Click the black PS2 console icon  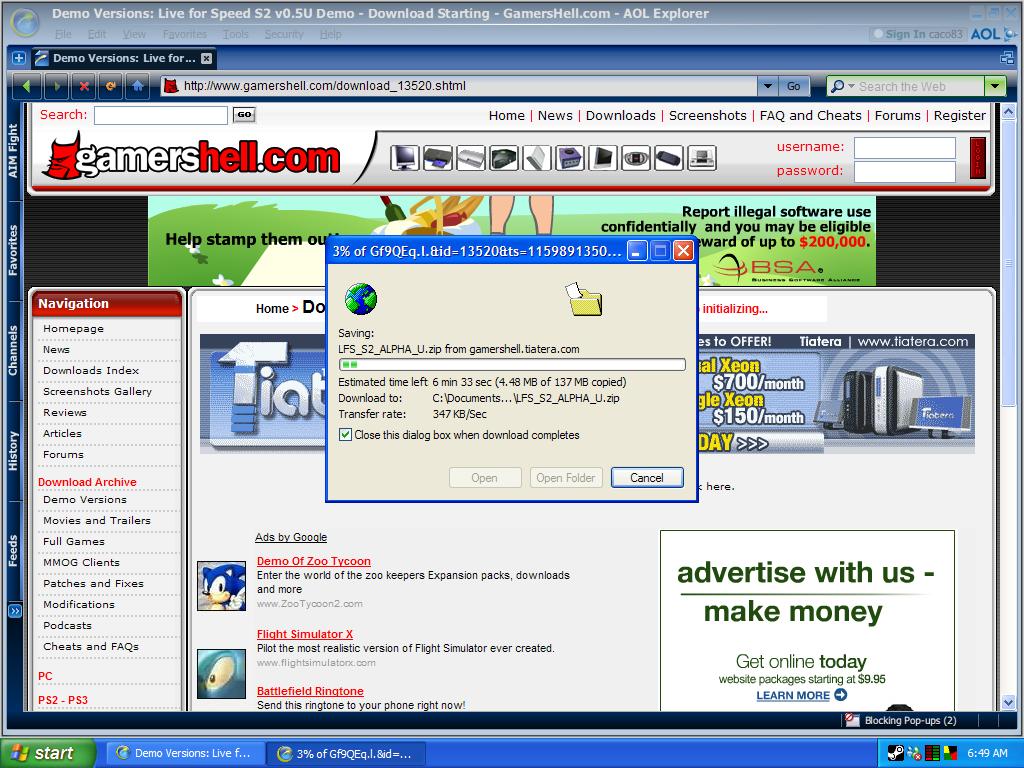point(438,158)
